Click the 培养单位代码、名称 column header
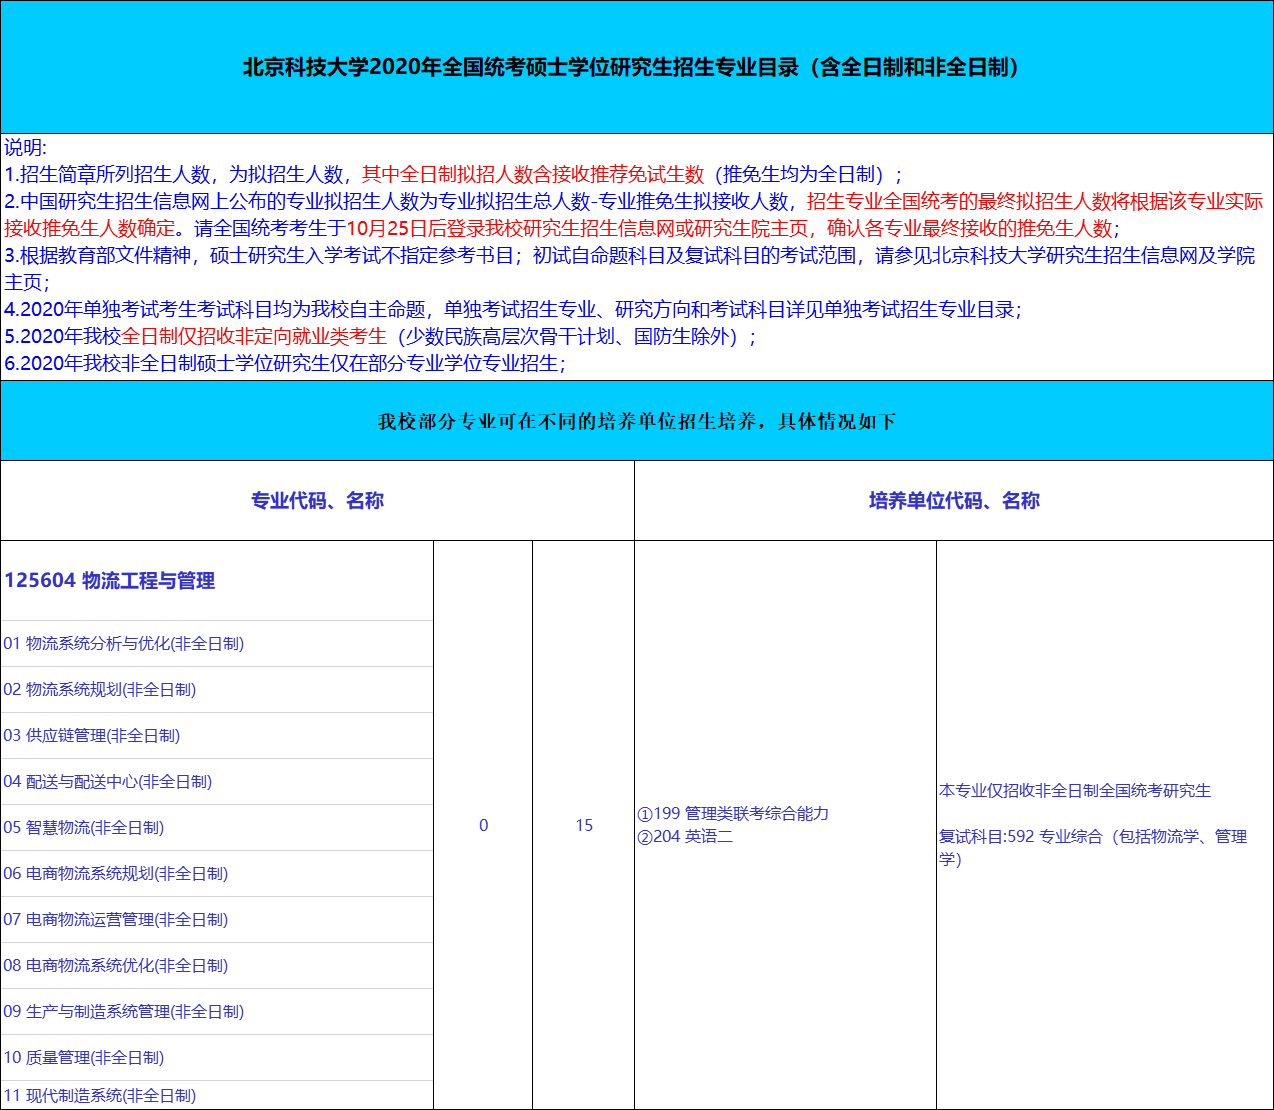 [x=954, y=501]
